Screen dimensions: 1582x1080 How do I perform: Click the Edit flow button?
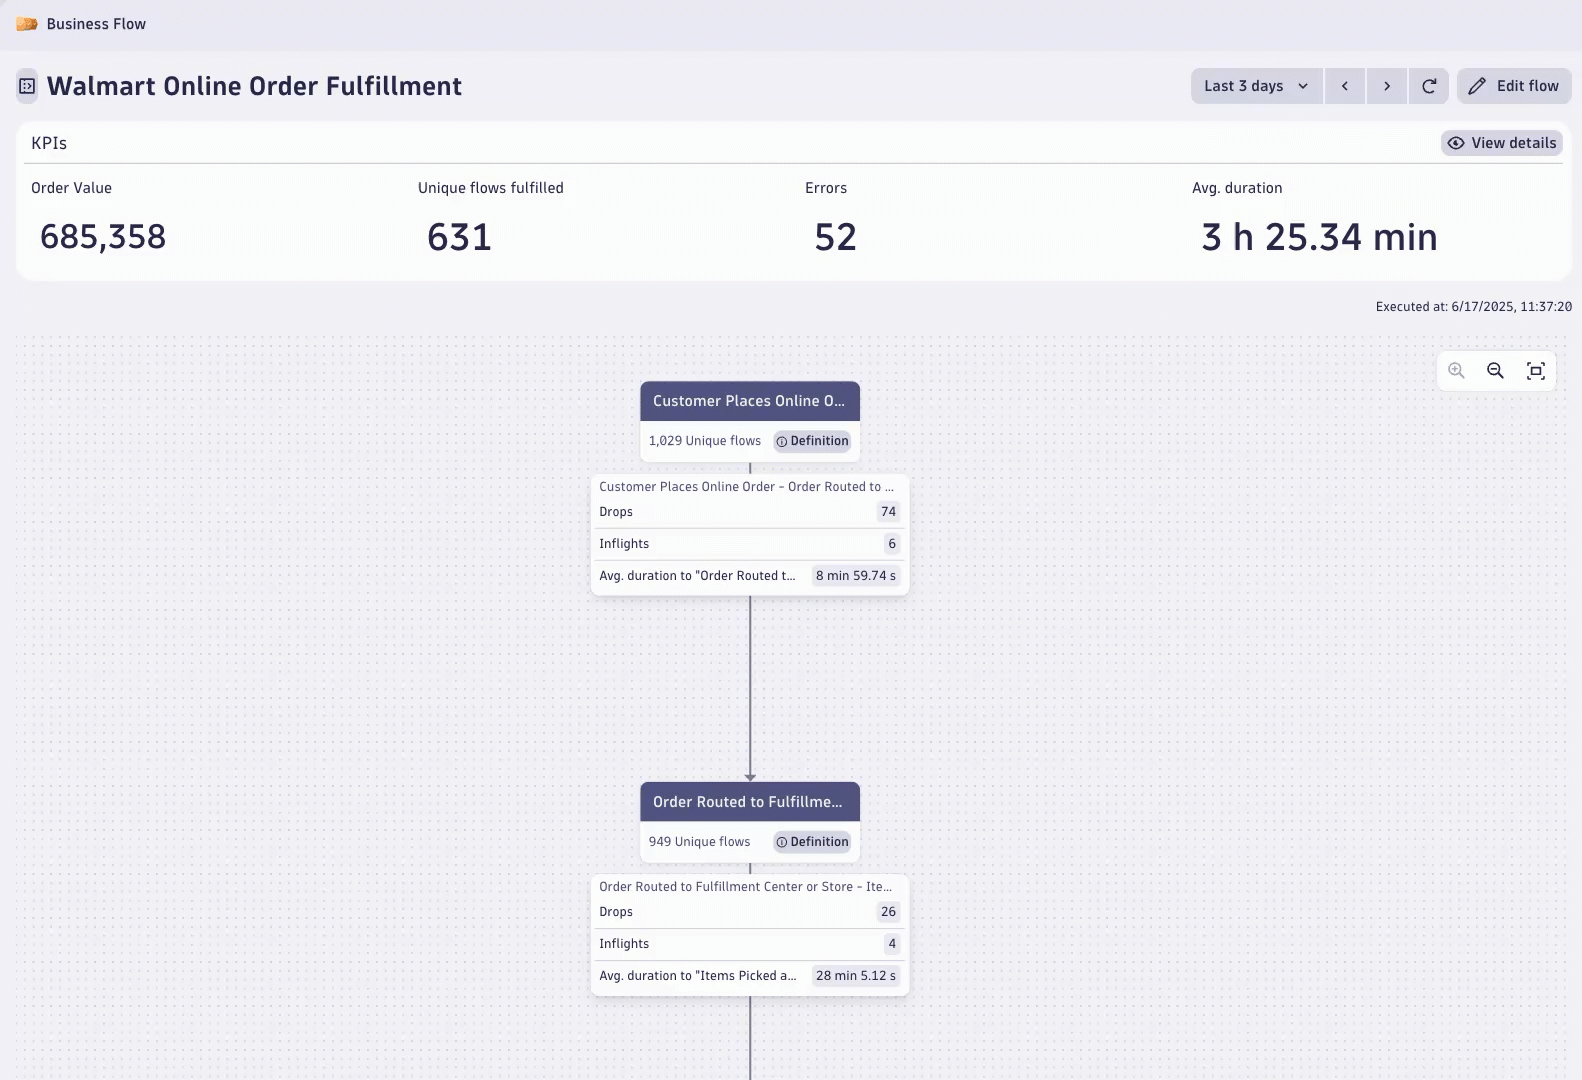coord(1514,86)
